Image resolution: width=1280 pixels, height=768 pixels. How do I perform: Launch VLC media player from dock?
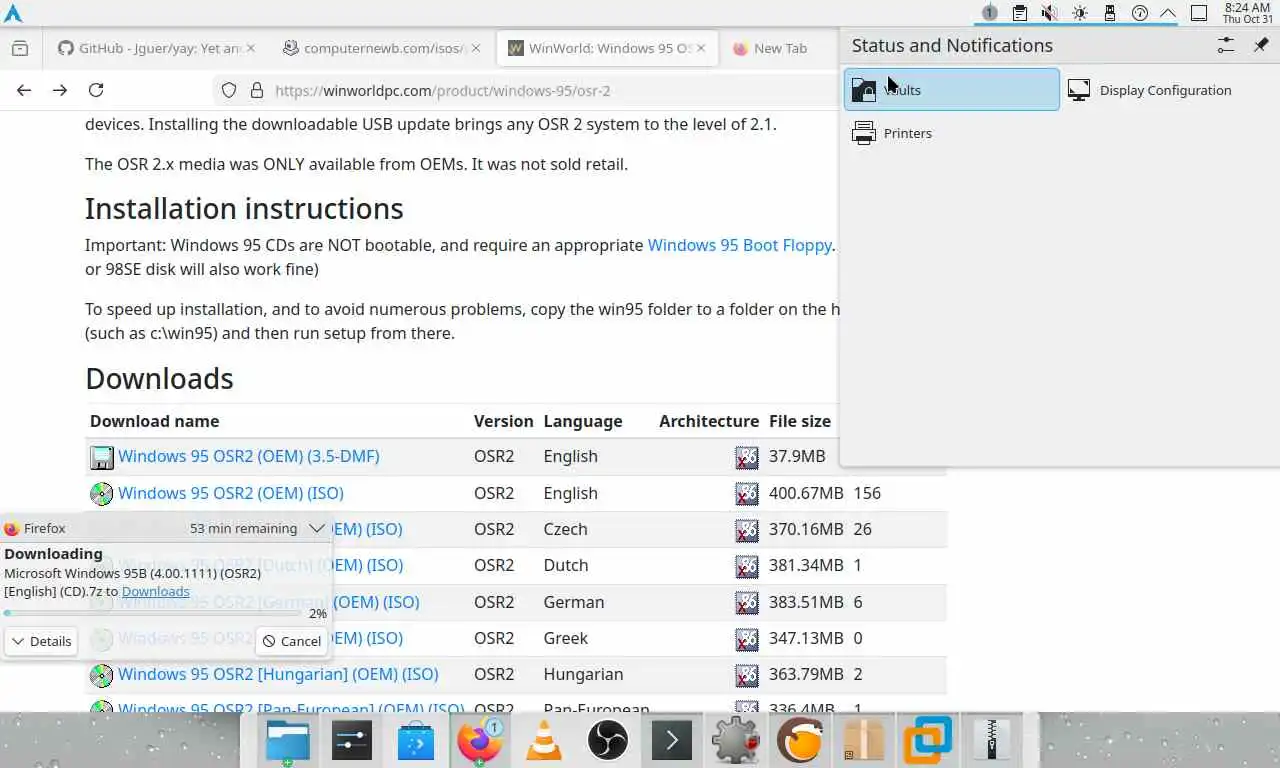pos(544,741)
